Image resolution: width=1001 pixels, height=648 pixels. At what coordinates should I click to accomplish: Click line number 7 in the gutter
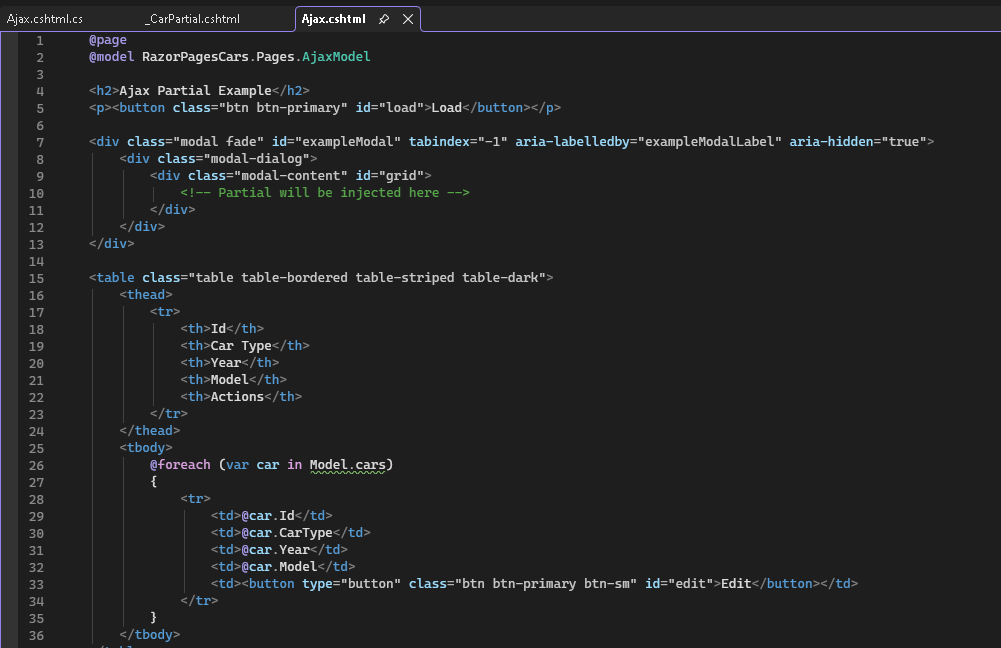(x=39, y=142)
